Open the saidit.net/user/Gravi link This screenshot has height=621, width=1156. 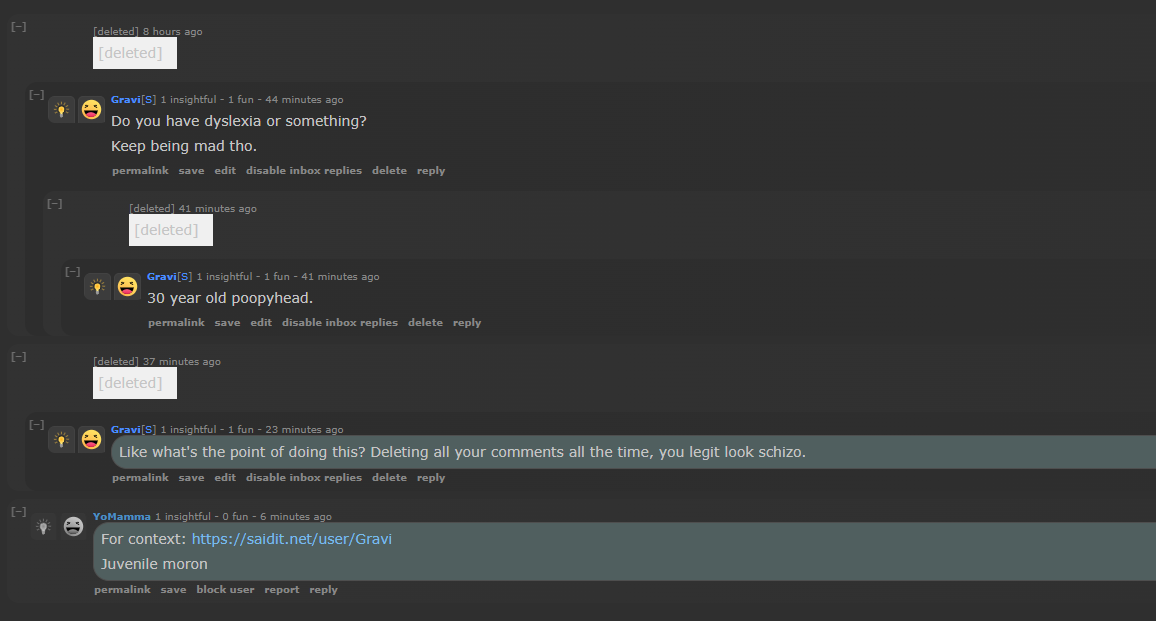click(x=291, y=539)
